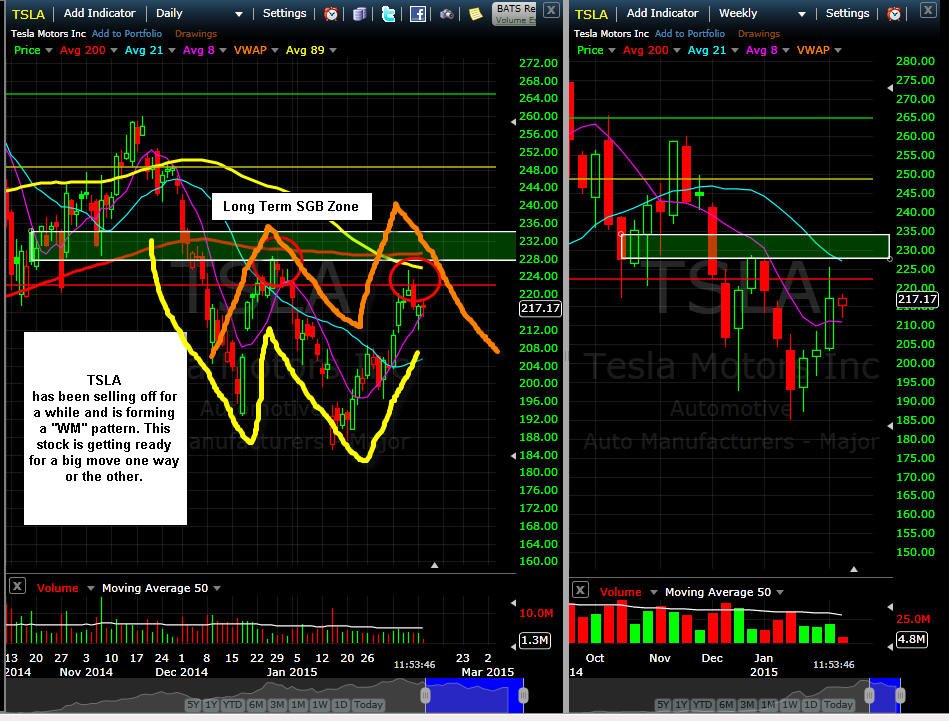Click the camera snapshot icon

(447, 13)
